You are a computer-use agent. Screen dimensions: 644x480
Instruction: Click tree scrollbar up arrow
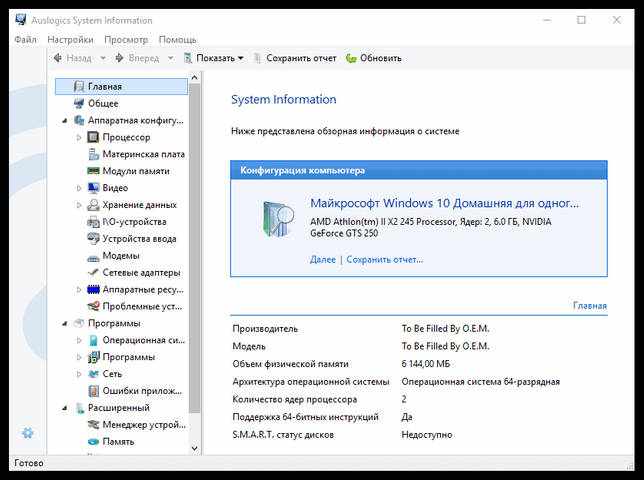tap(195, 77)
